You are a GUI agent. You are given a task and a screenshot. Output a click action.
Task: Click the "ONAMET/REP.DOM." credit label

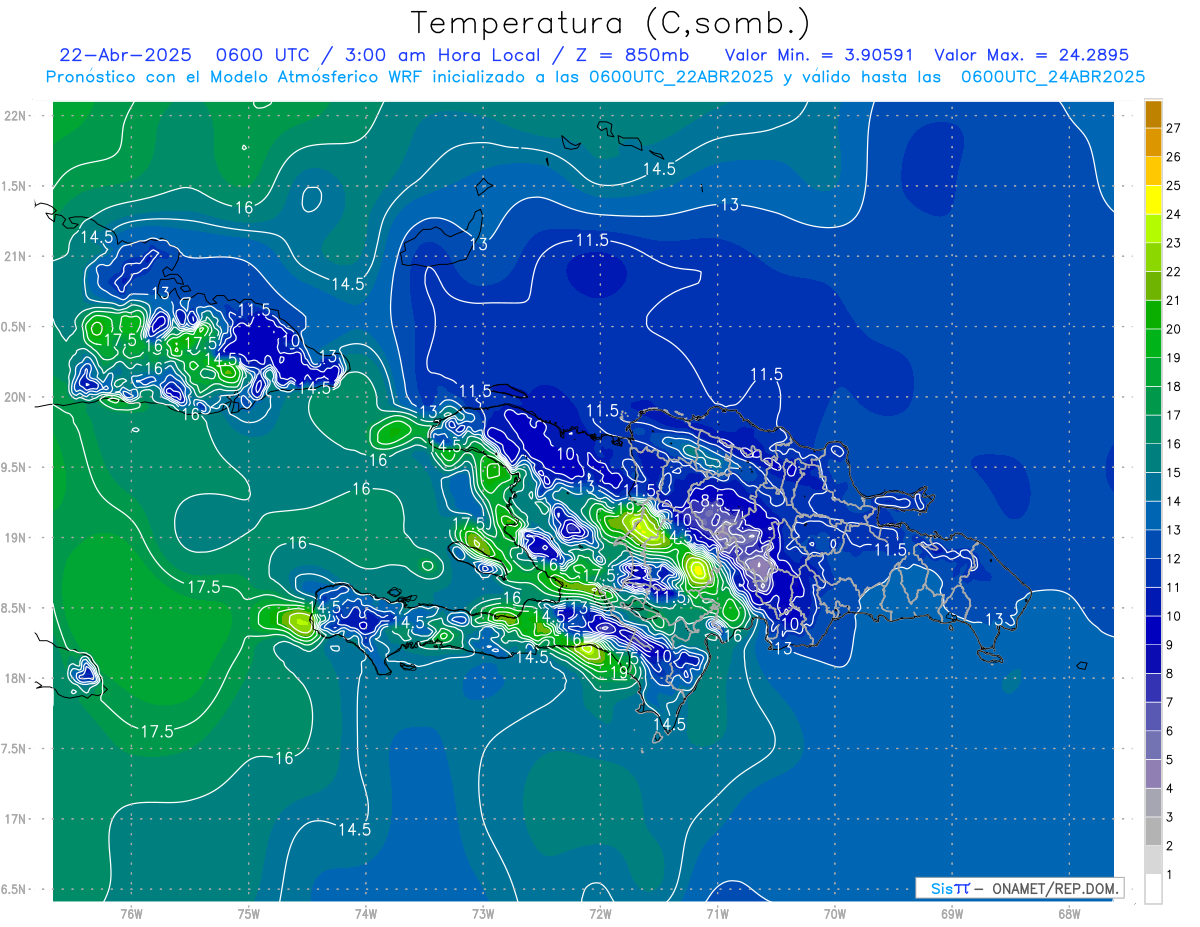[1054, 888]
